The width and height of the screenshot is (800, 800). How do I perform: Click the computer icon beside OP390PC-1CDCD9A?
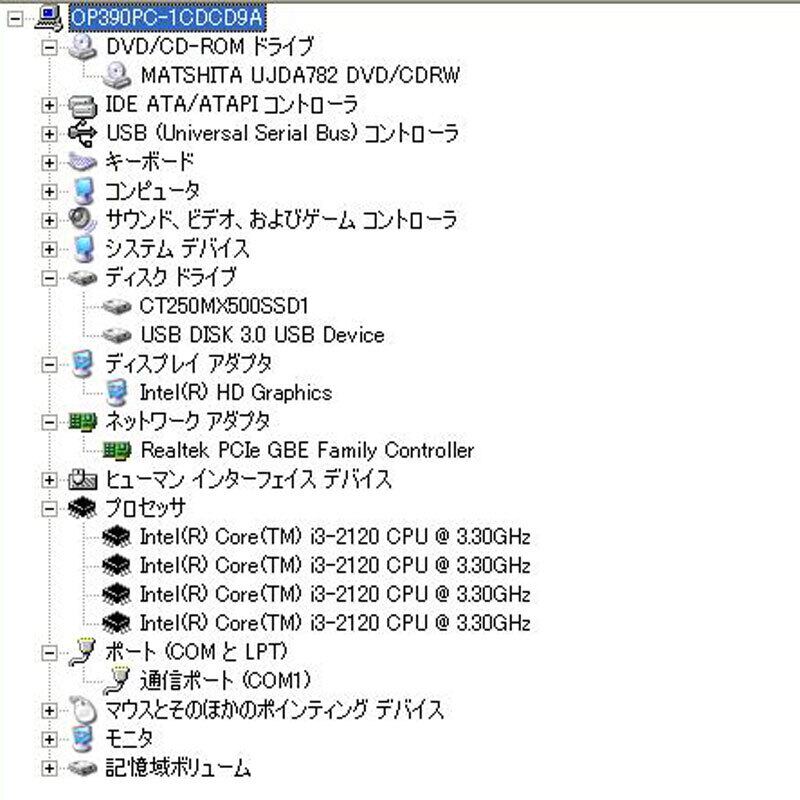point(48,18)
